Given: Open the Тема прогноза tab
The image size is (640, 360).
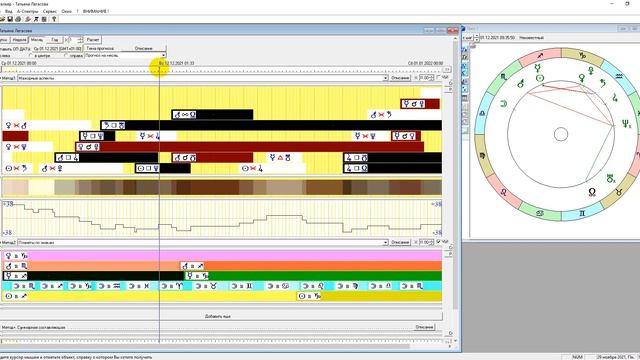Looking at the screenshot, I should pos(100,48).
